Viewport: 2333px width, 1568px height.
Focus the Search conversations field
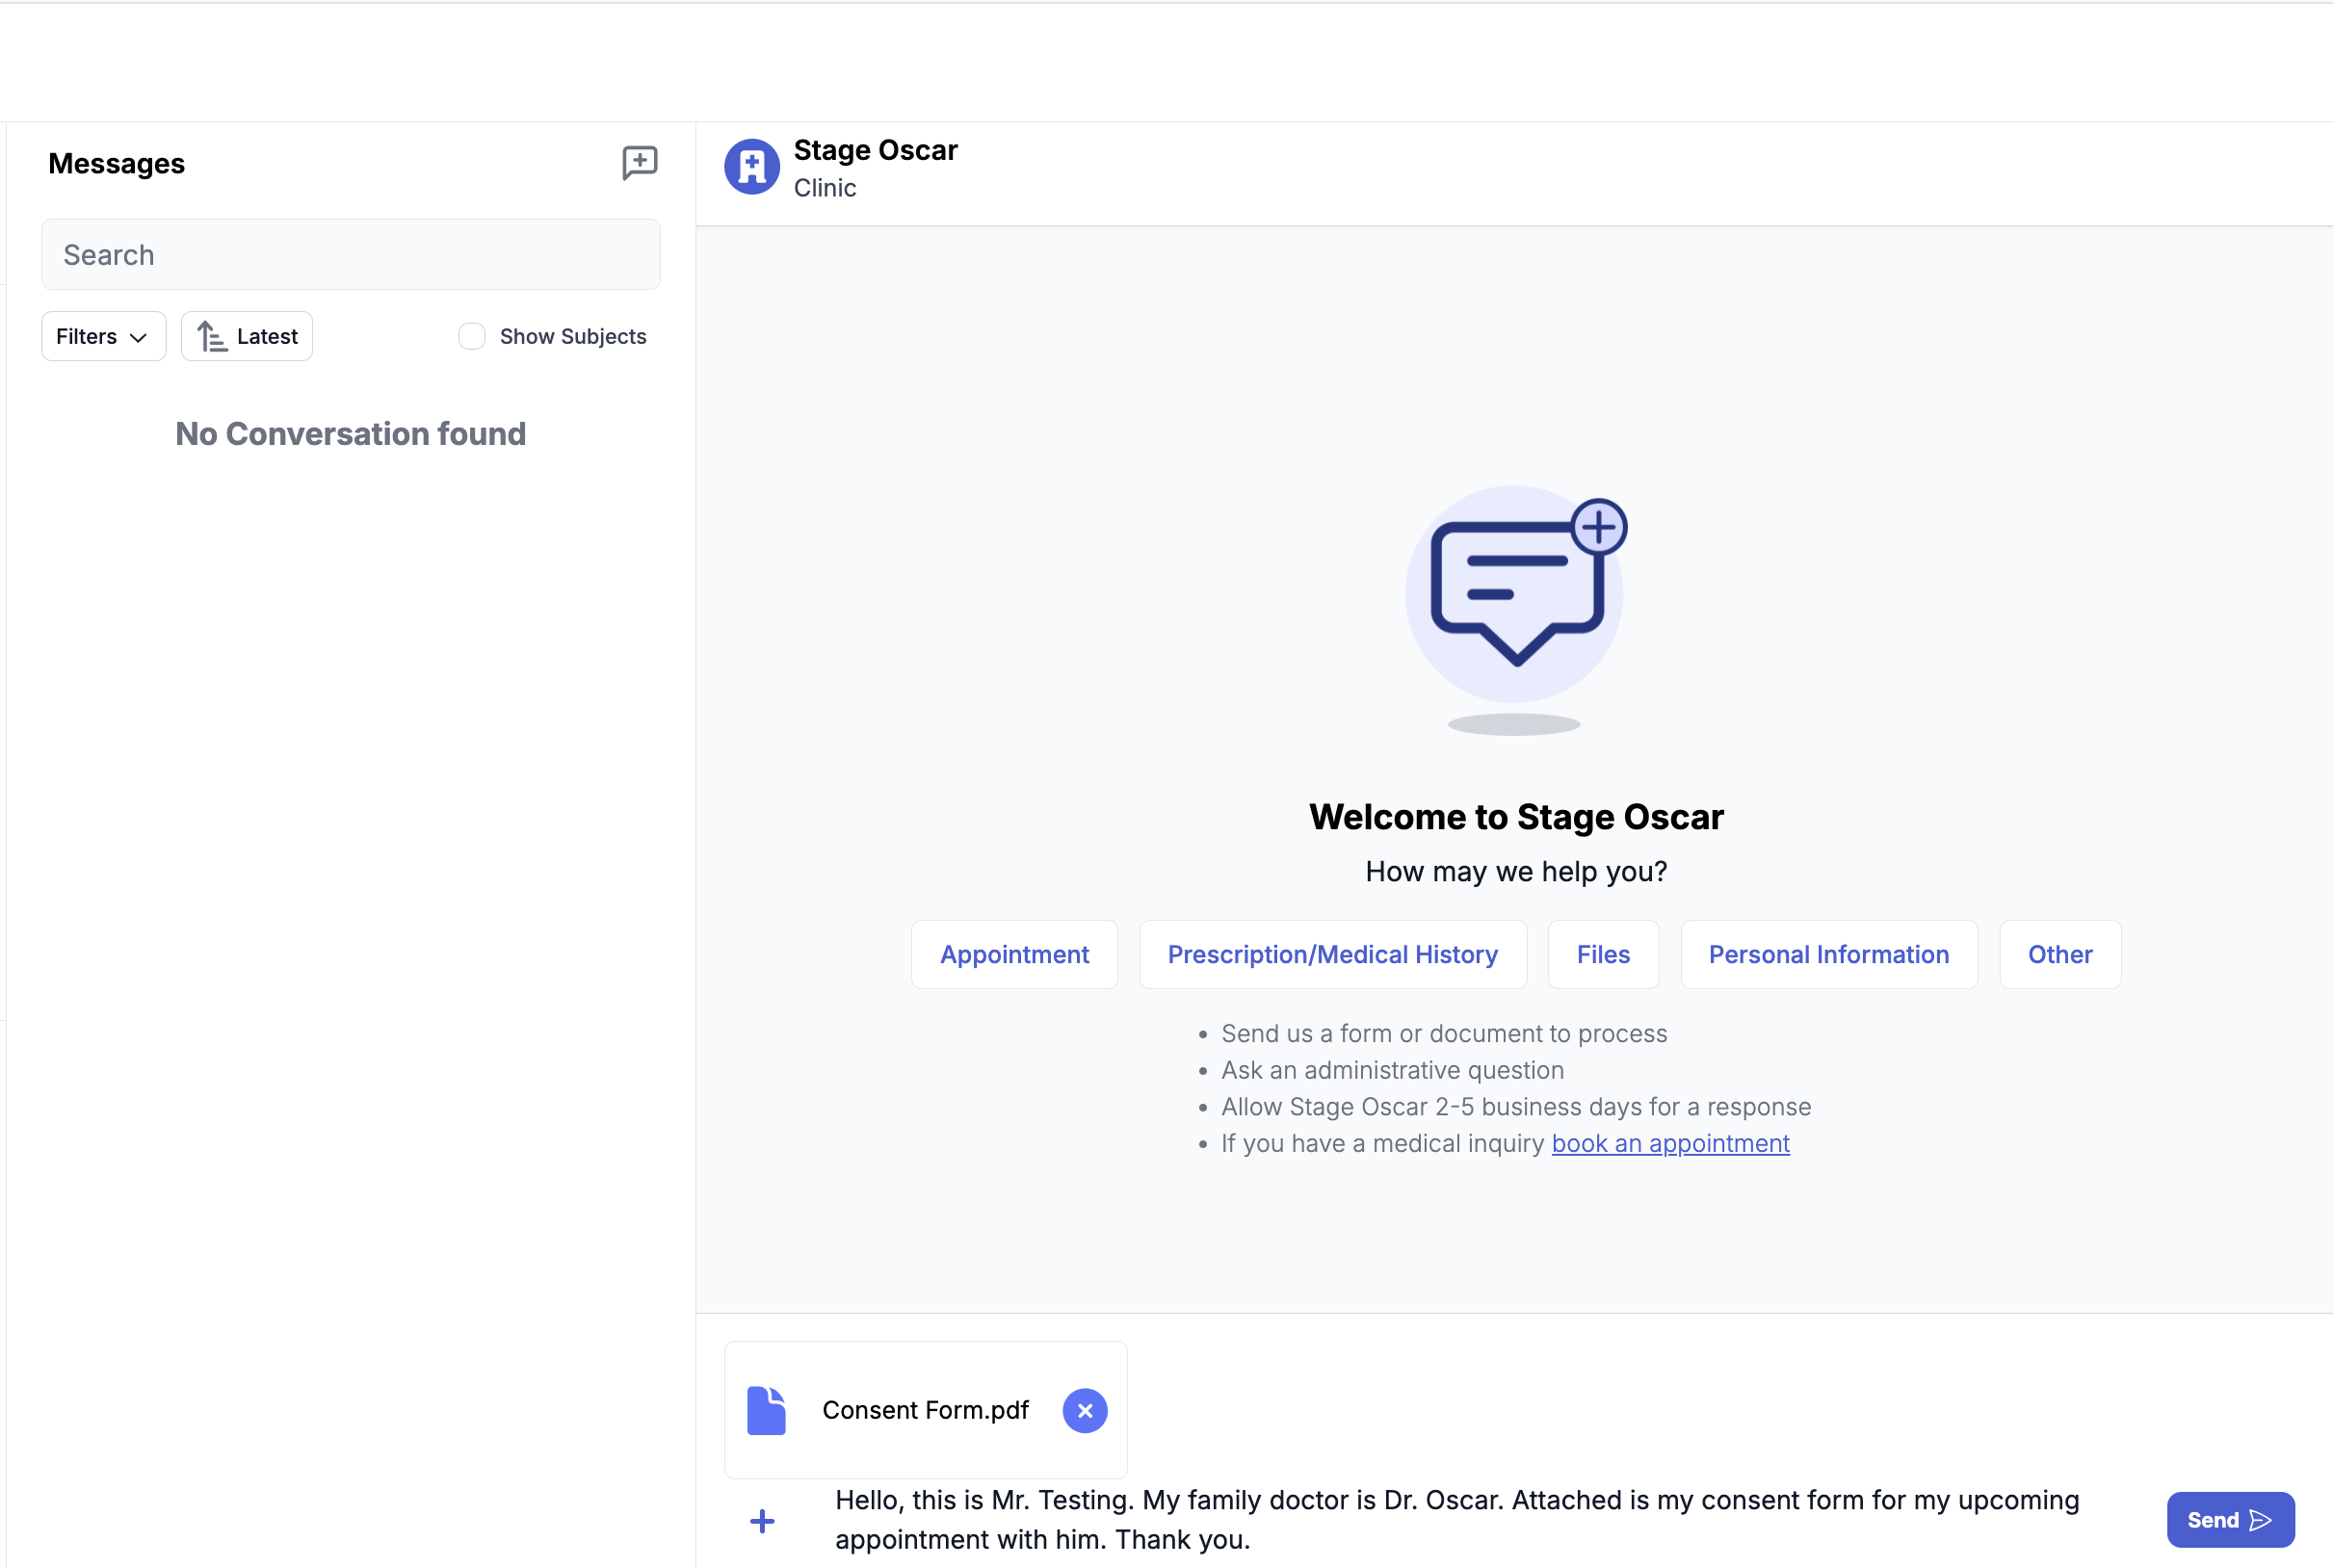[350, 255]
